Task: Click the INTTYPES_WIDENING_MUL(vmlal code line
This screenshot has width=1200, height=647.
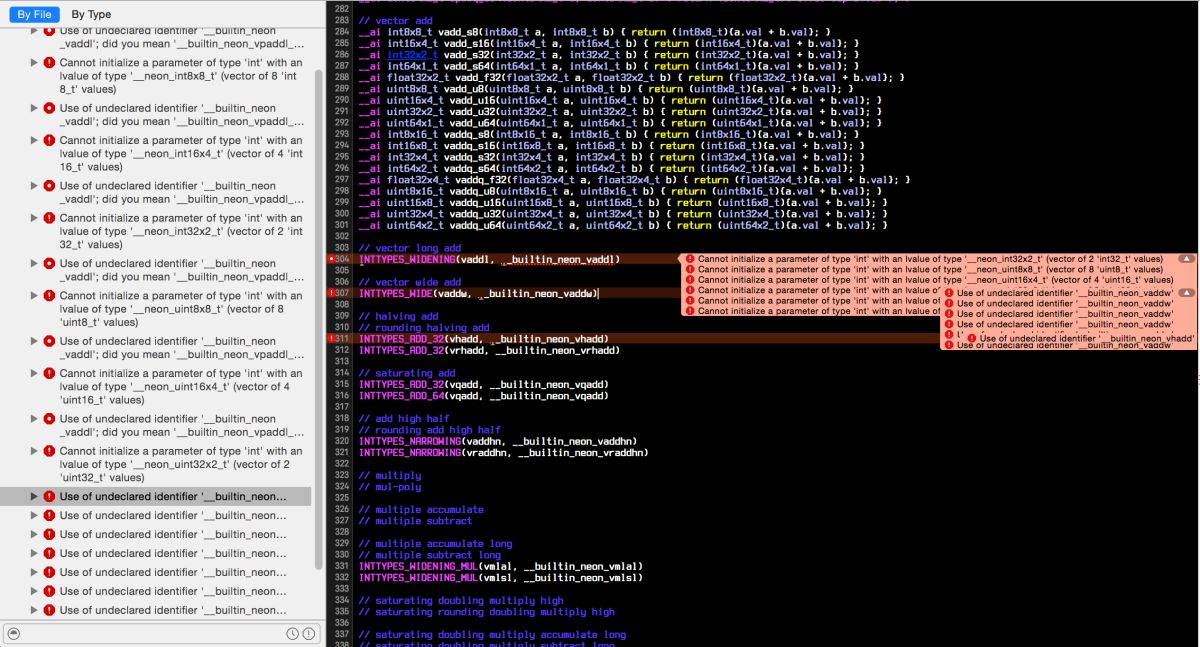Action: coord(501,566)
